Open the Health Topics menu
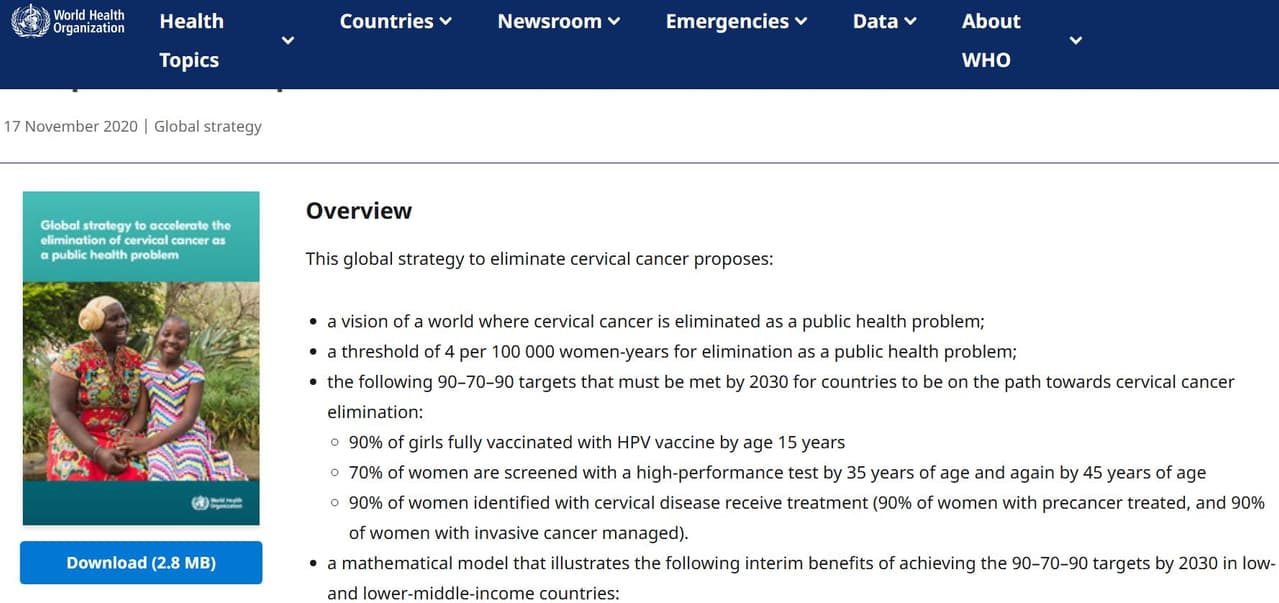The height and width of the screenshot is (603, 1279). coord(191,40)
